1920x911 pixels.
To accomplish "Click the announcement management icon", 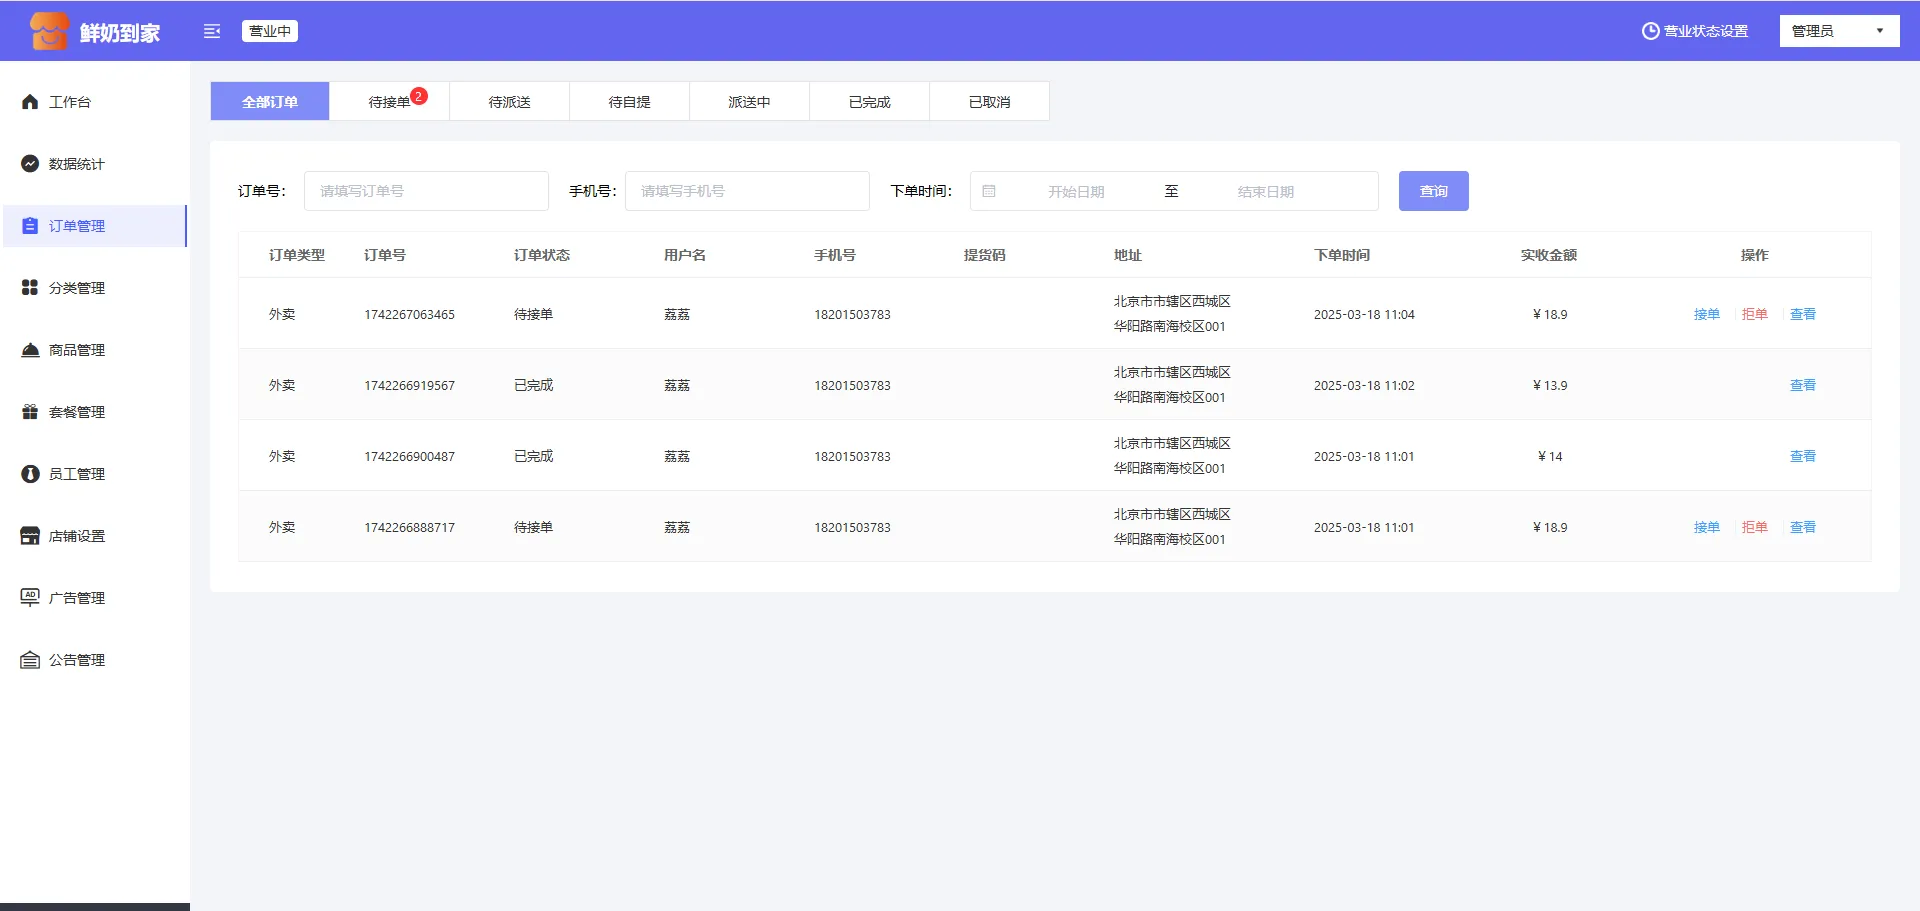I will (x=30, y=660).
